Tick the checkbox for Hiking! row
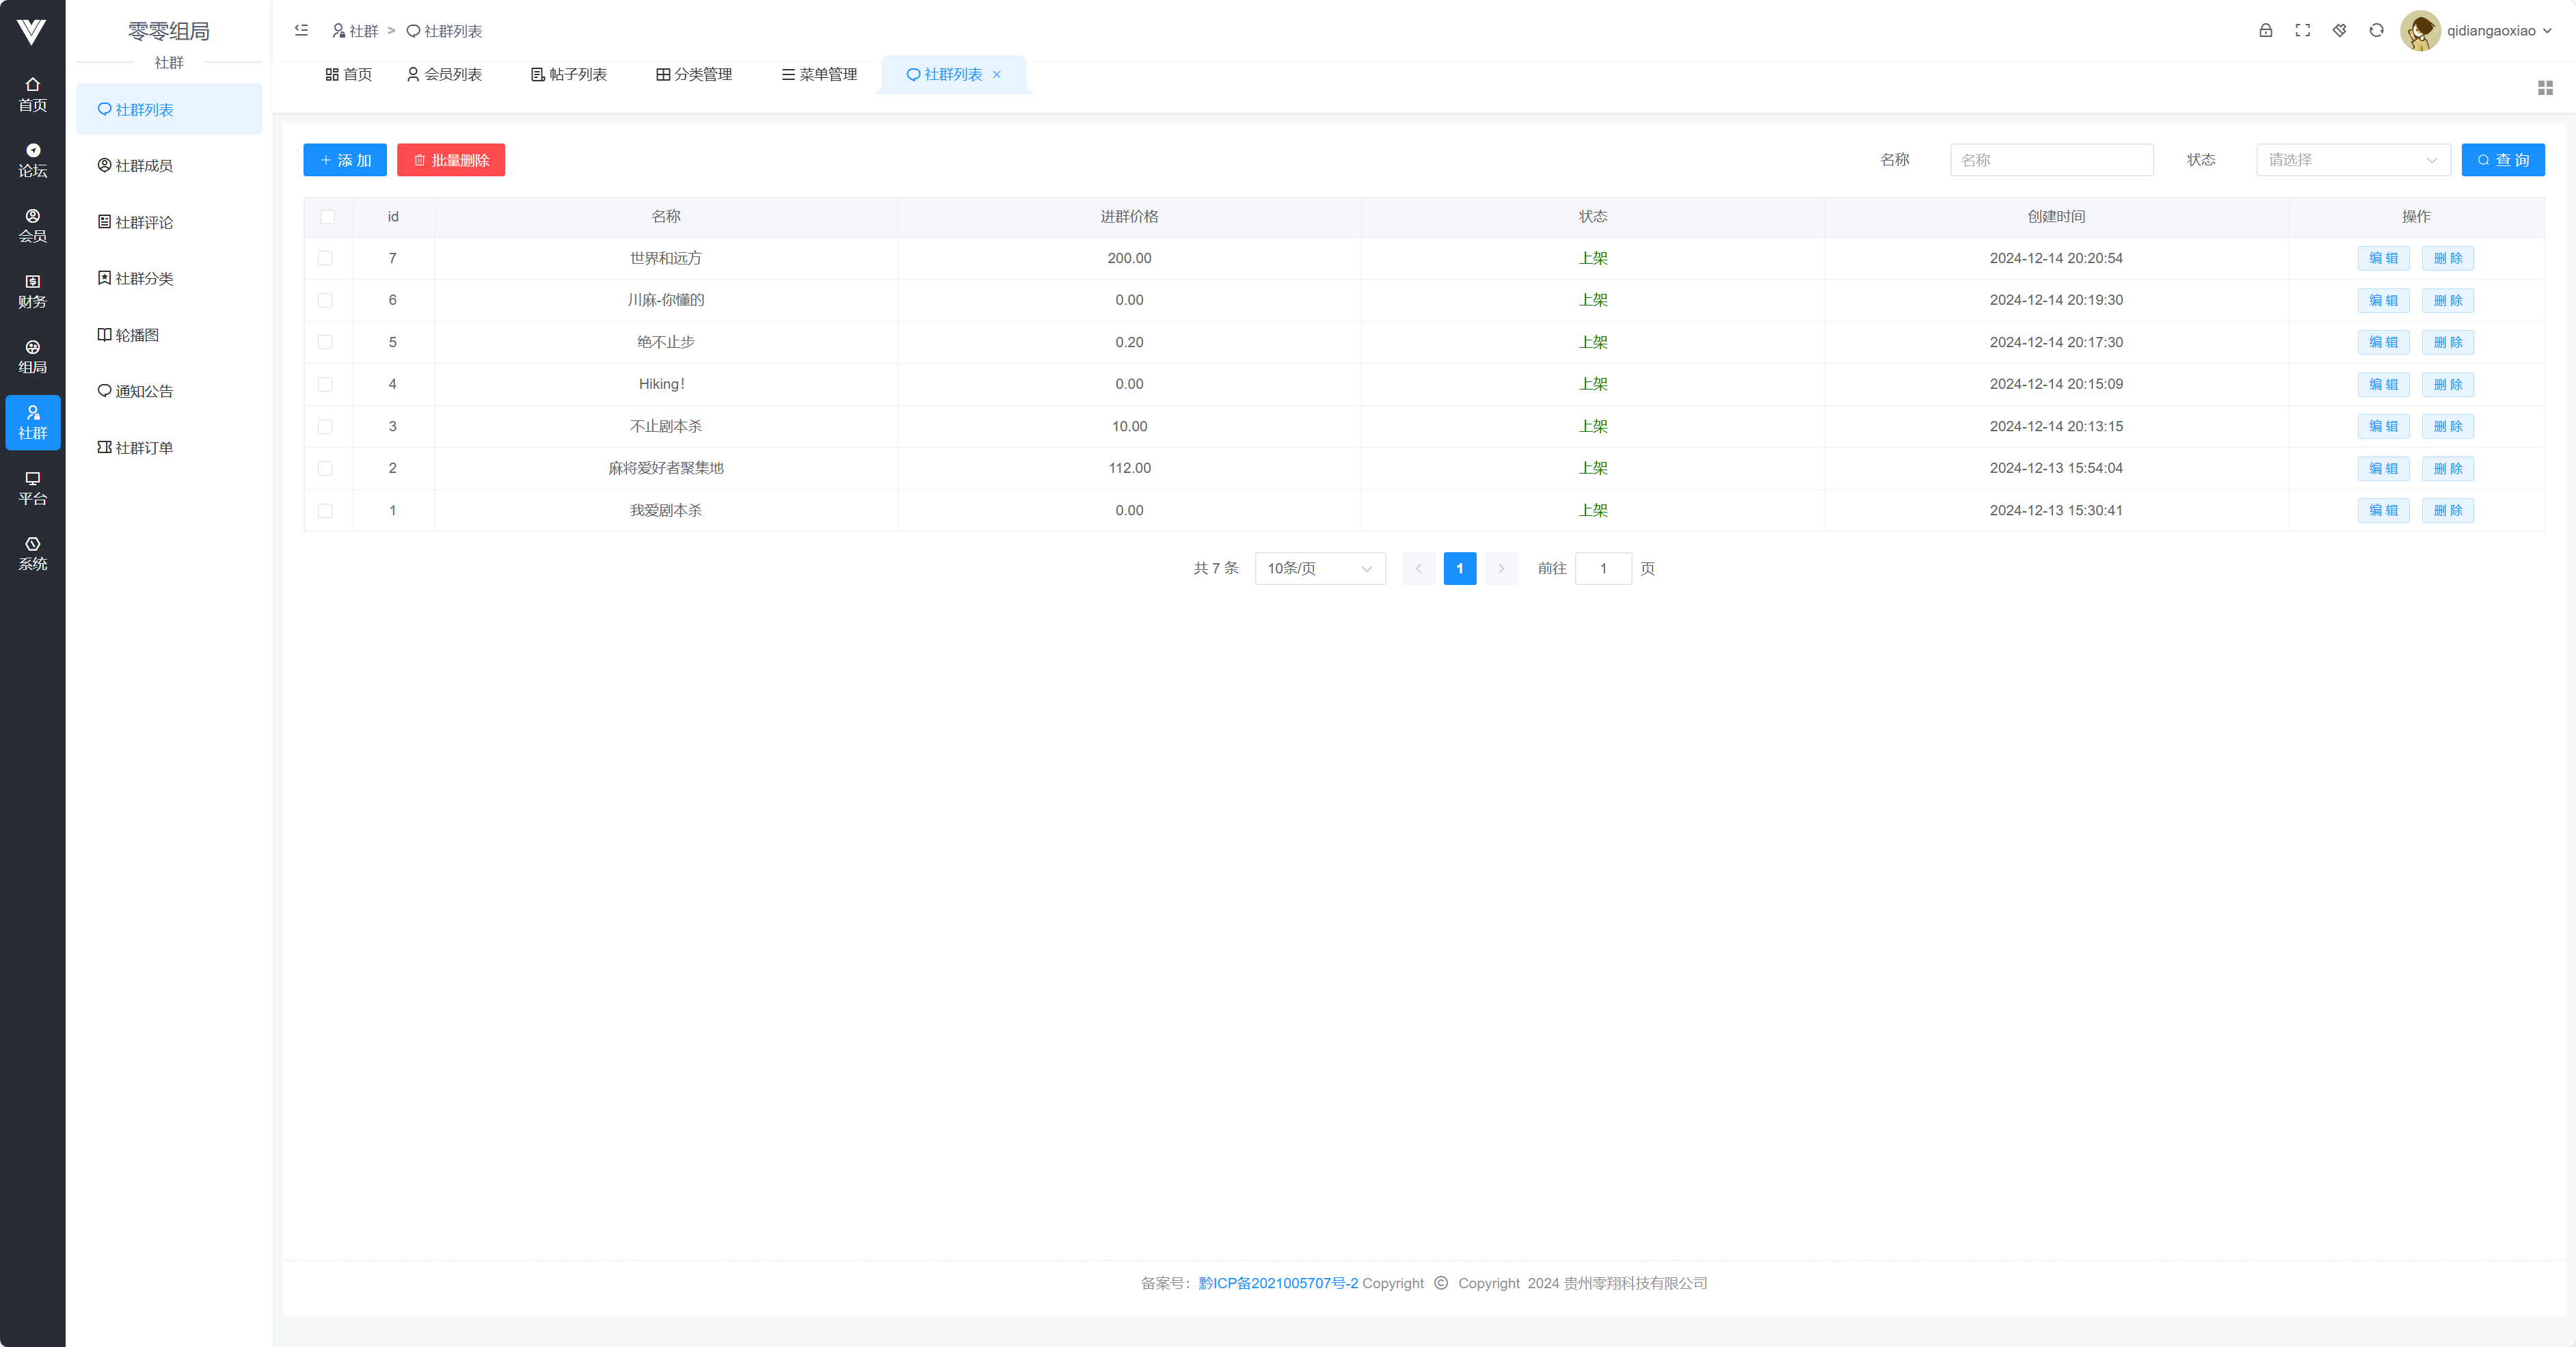The image size is (2576, 1347). [325, 384]
